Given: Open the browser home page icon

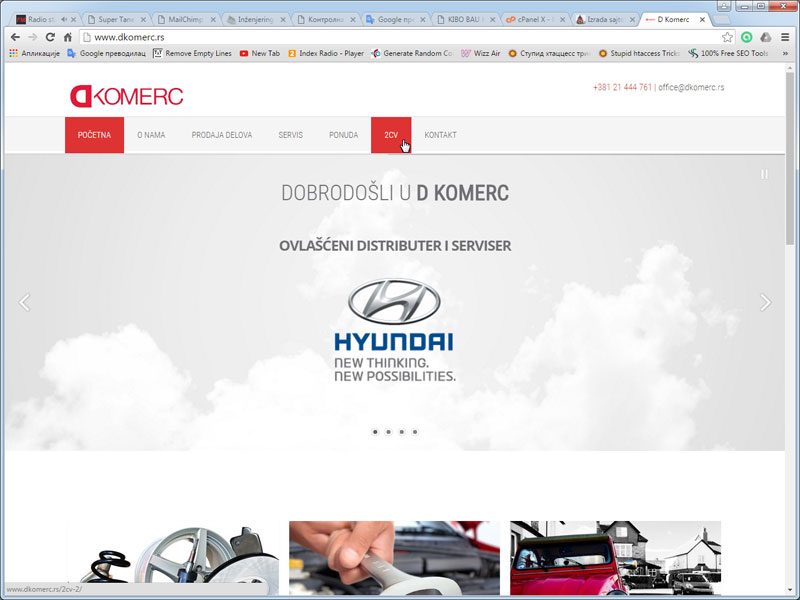Looking at the screenshot, I should click(67, 37).
